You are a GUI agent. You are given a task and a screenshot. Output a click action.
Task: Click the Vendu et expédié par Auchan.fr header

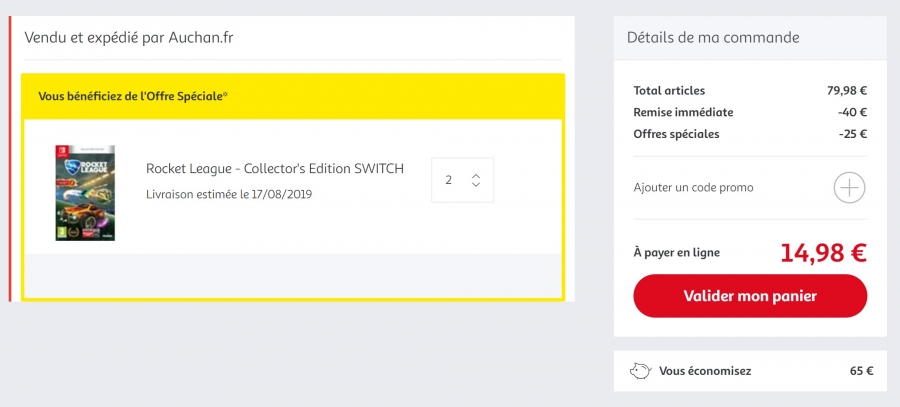click(129, 38)
